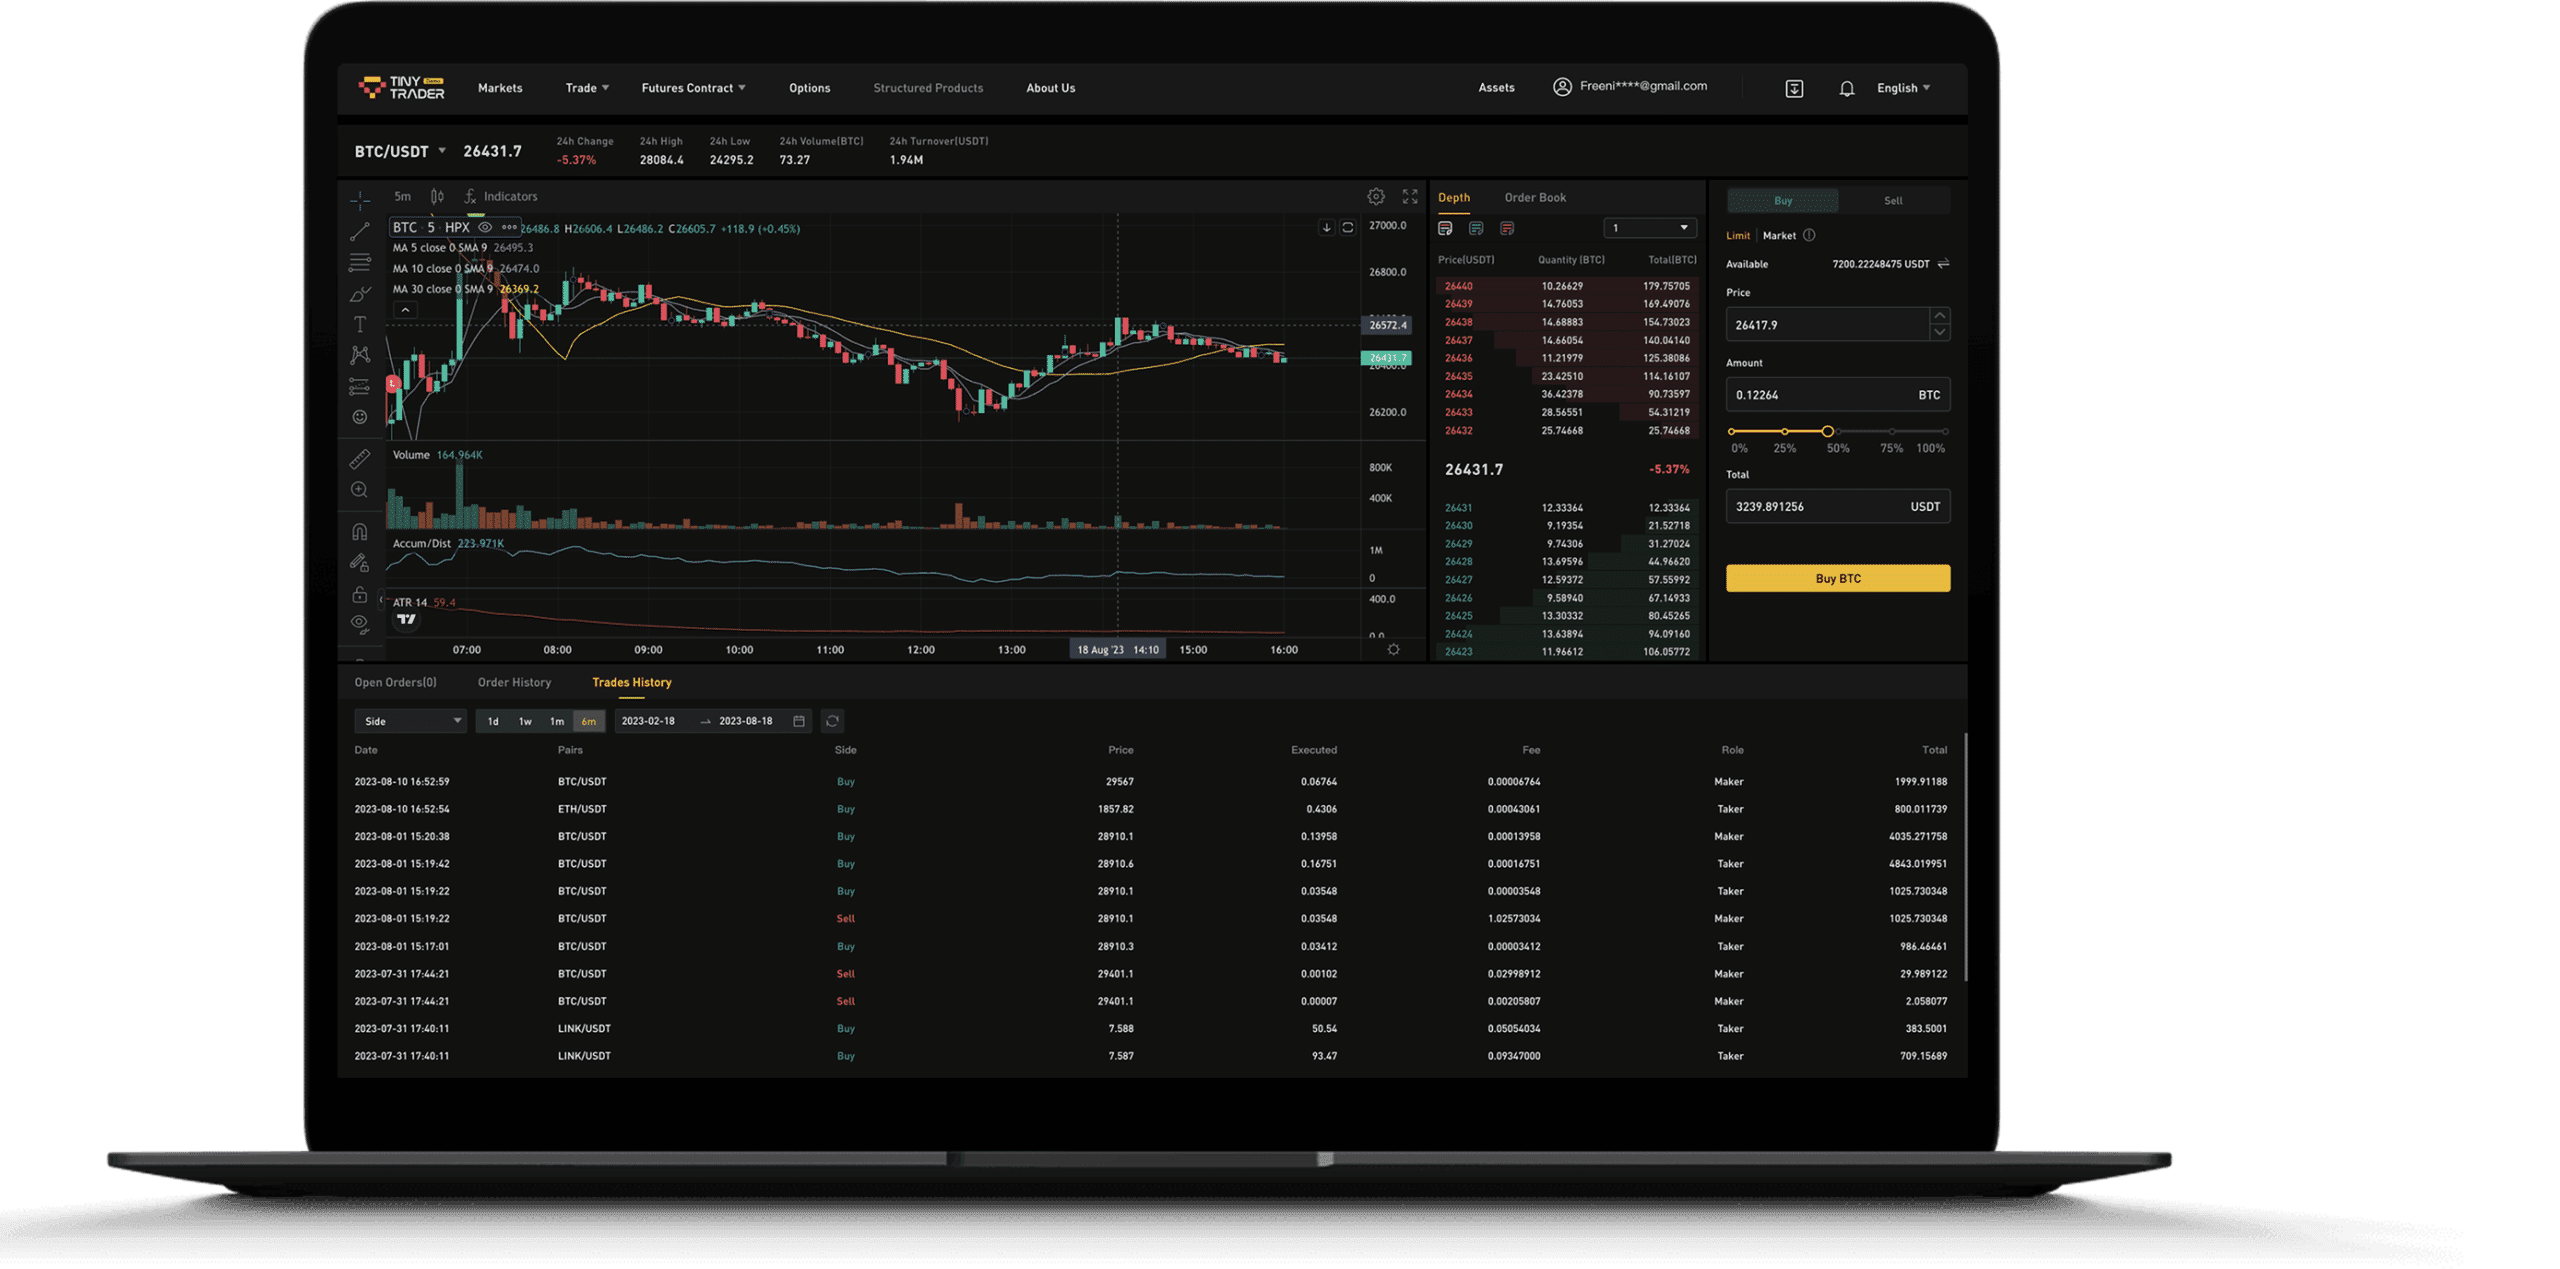
Task: Open the Order History tab
Action: [x=514, y=683]
